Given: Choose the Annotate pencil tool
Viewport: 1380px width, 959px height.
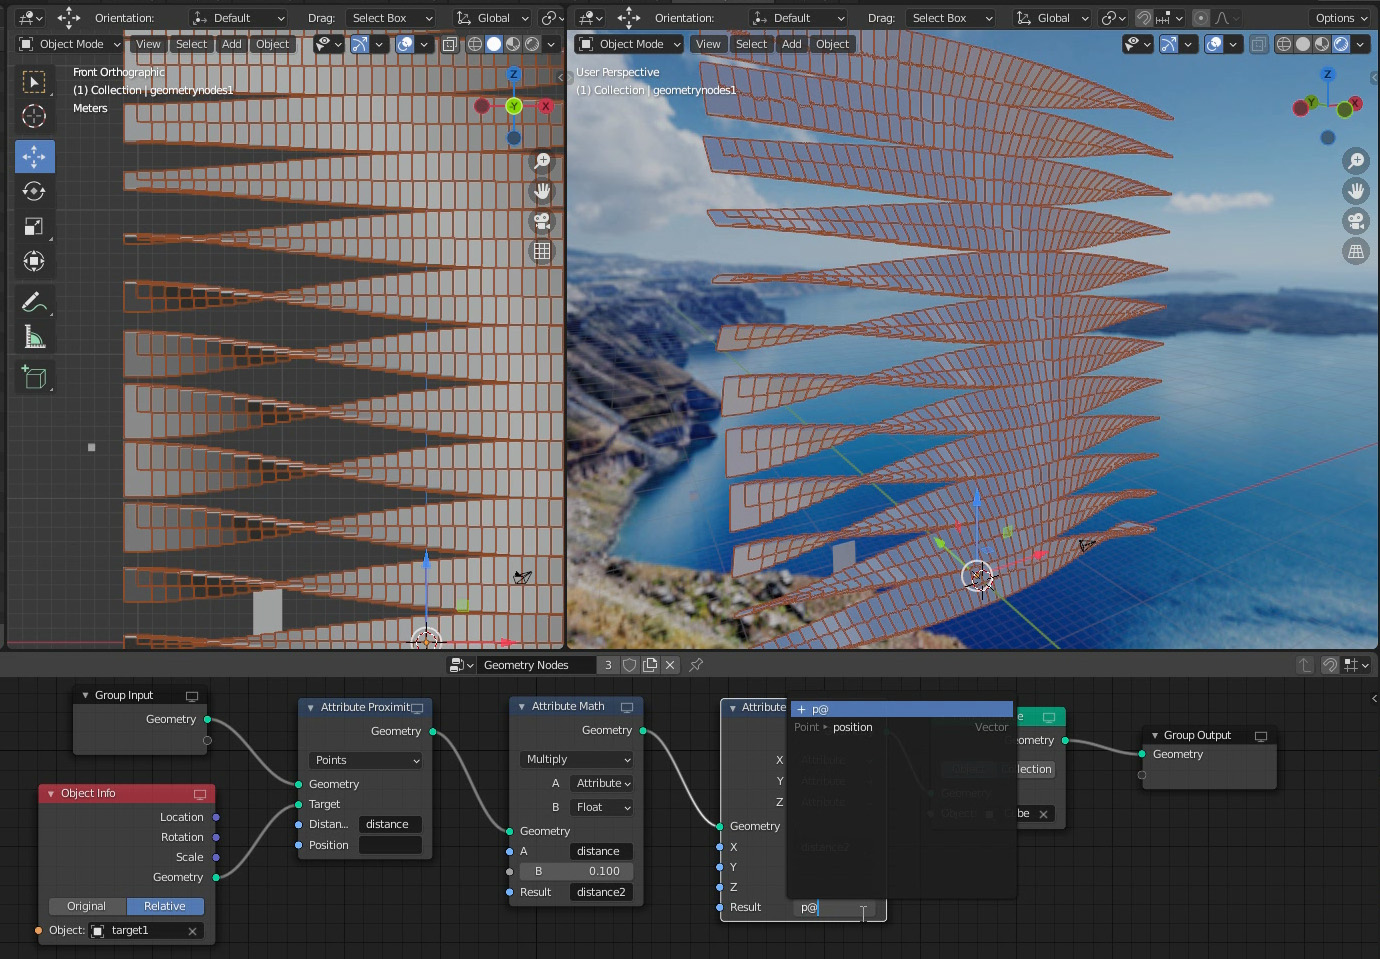Looking at the screenshot, I should tap(34, 301).
